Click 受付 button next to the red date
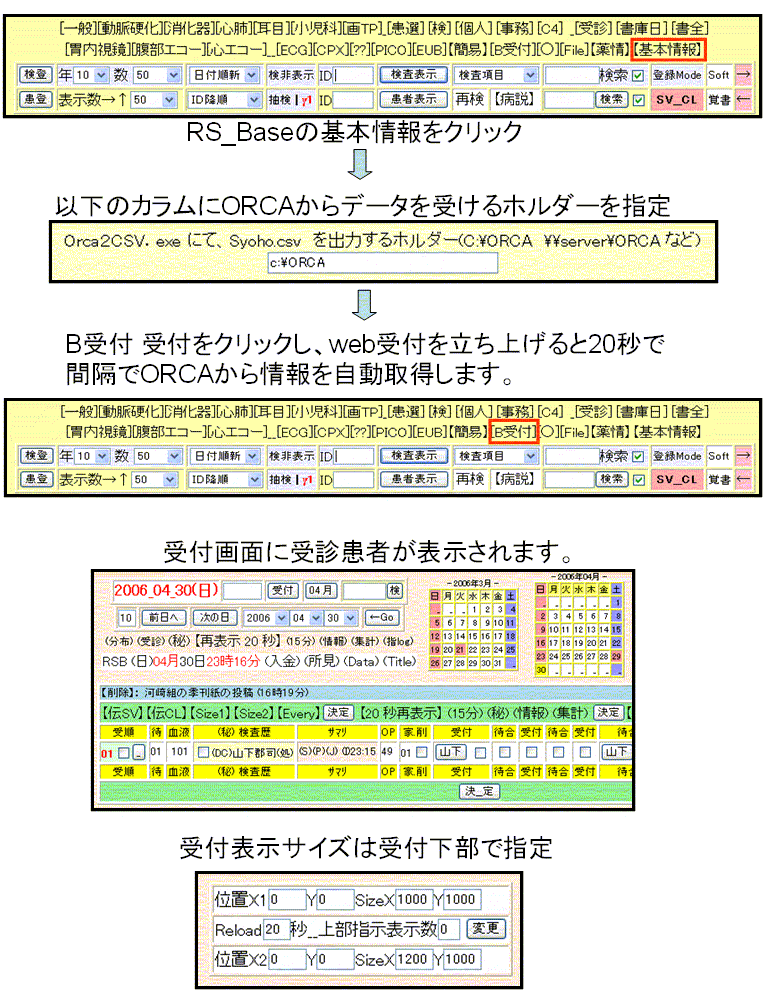This screenshot has width=764, height=997. coord(283,590)
